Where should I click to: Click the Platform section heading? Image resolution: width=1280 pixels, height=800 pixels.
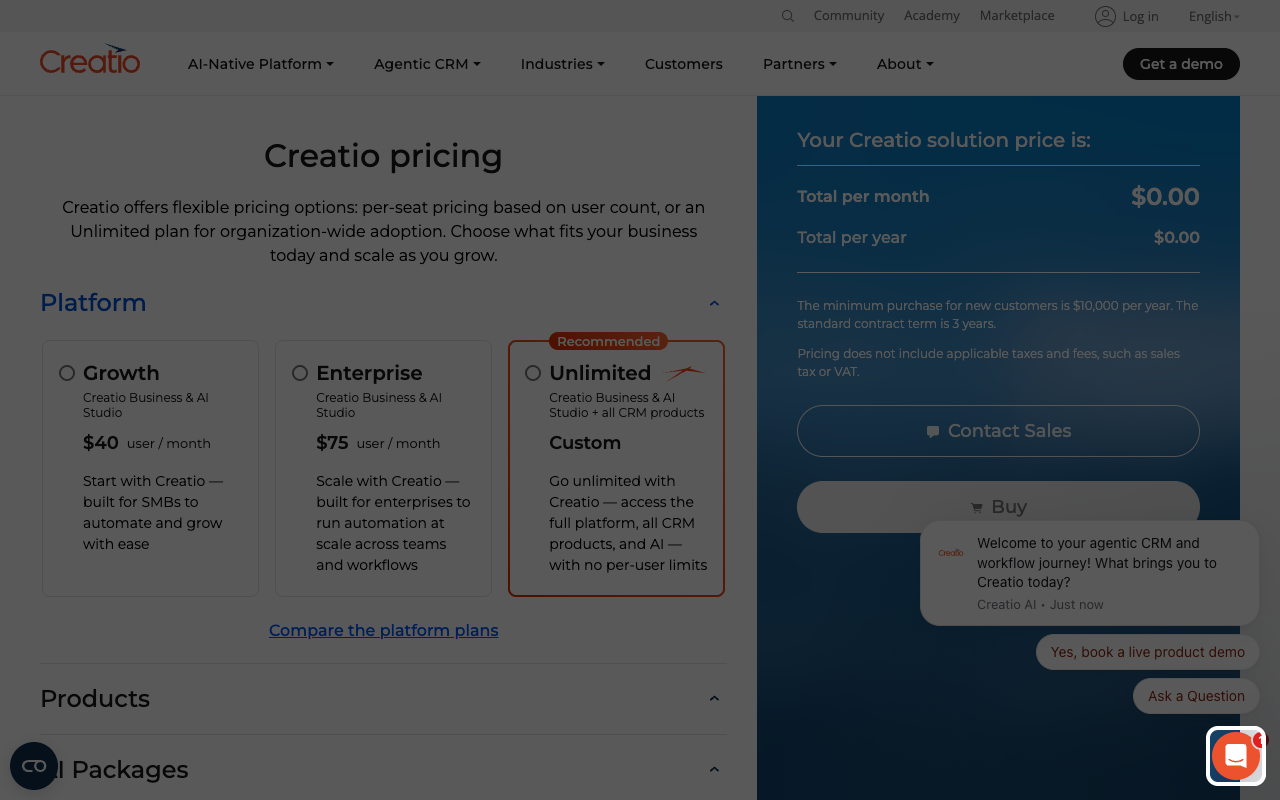pos(93,303)
